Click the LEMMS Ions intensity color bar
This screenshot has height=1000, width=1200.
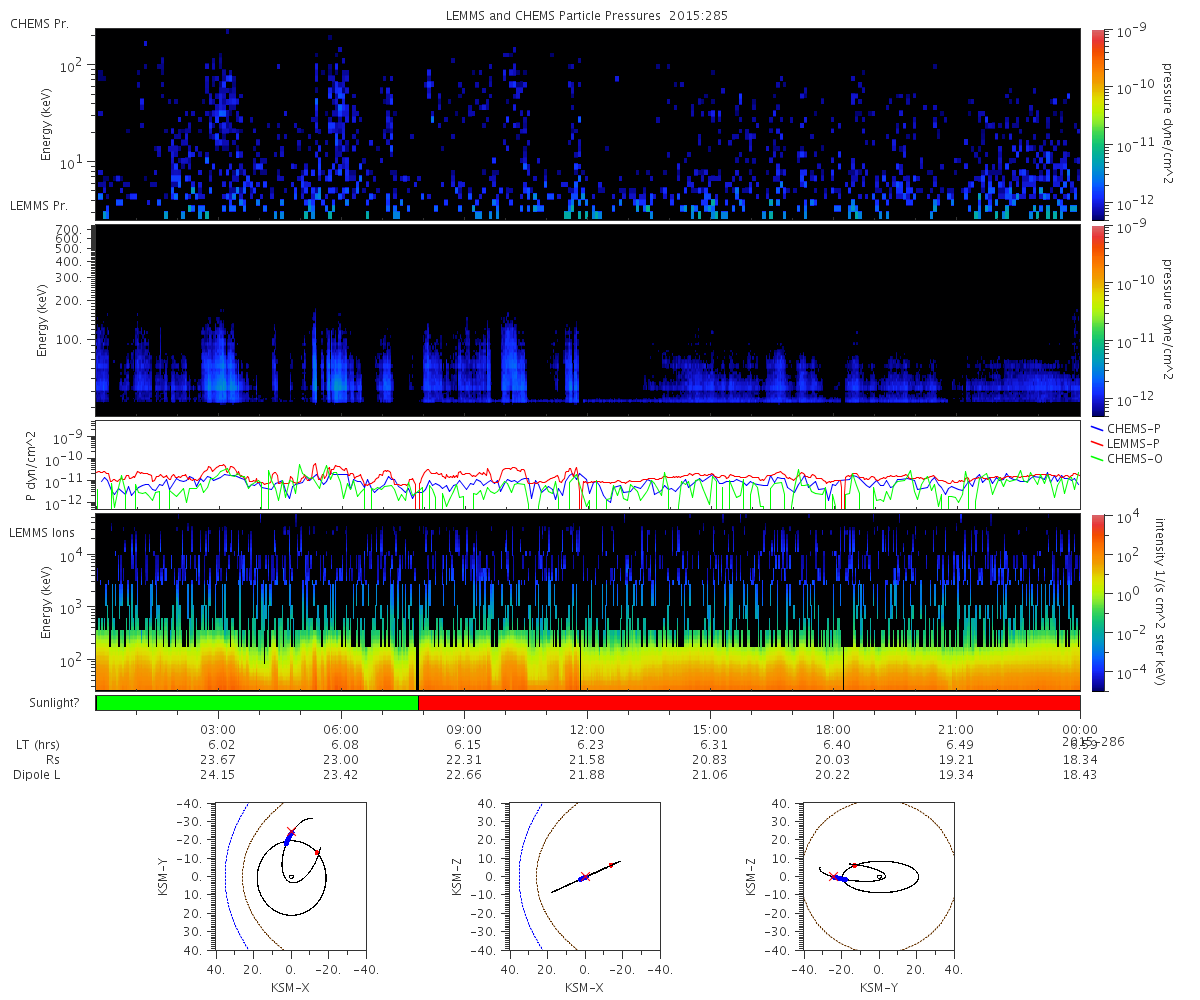(1097, 602)
